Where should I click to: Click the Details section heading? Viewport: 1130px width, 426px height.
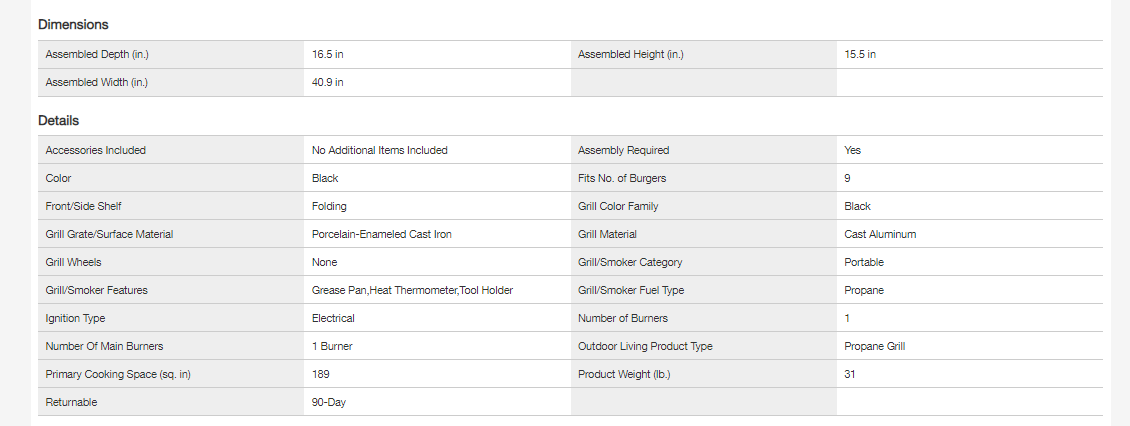[x=58, y=120]
